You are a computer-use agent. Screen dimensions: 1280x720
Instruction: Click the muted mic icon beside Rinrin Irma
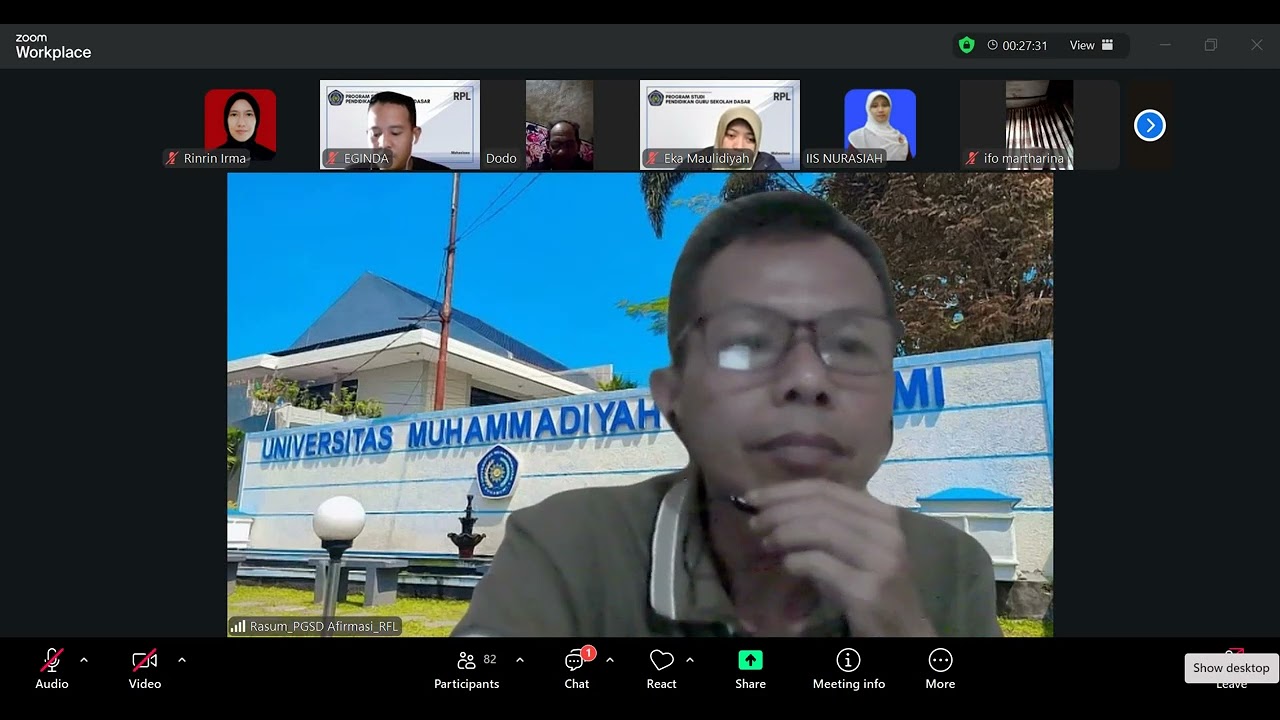pos(172,158)
